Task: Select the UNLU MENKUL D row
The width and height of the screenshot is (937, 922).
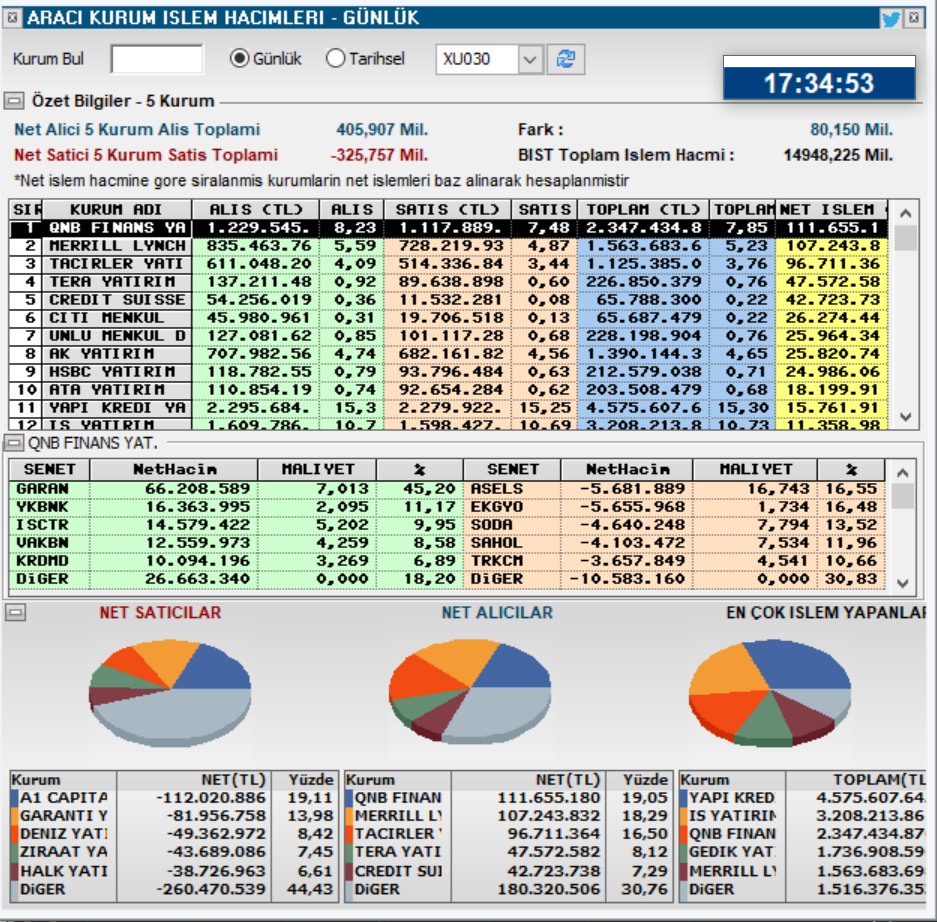Action: click(x=449, y=336)
